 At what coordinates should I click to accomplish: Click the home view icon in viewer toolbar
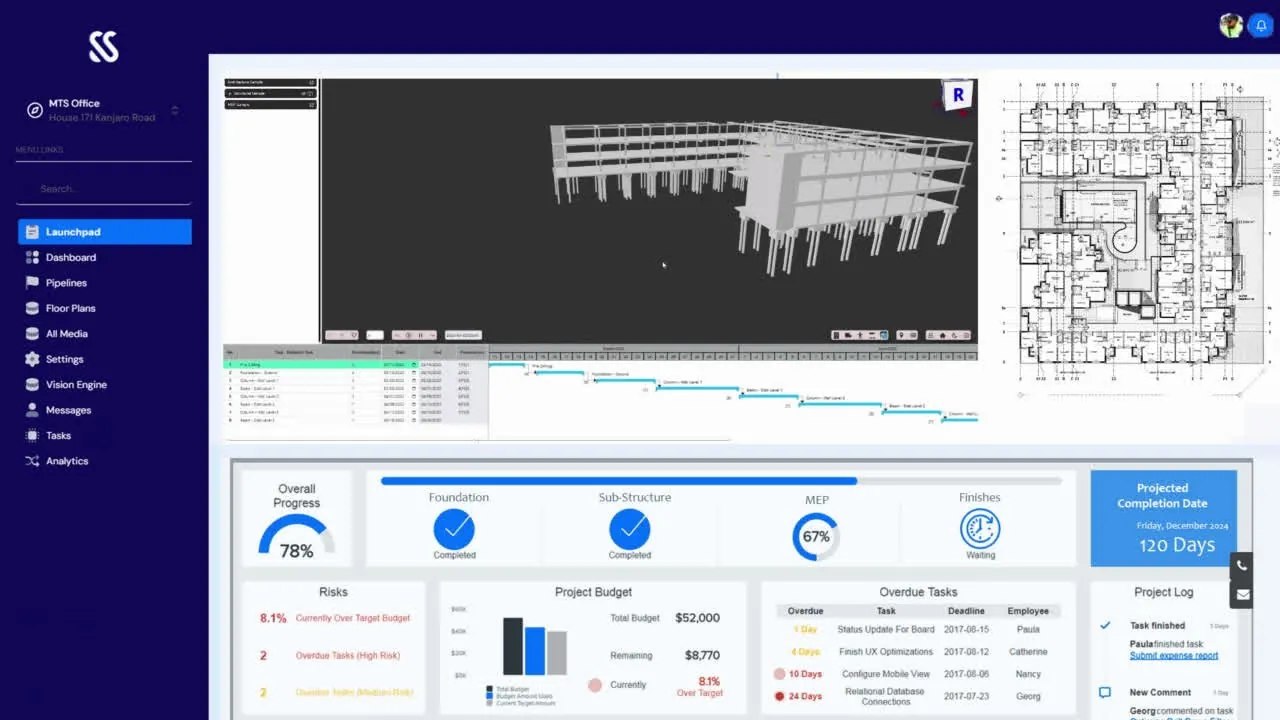click(942, 335)
